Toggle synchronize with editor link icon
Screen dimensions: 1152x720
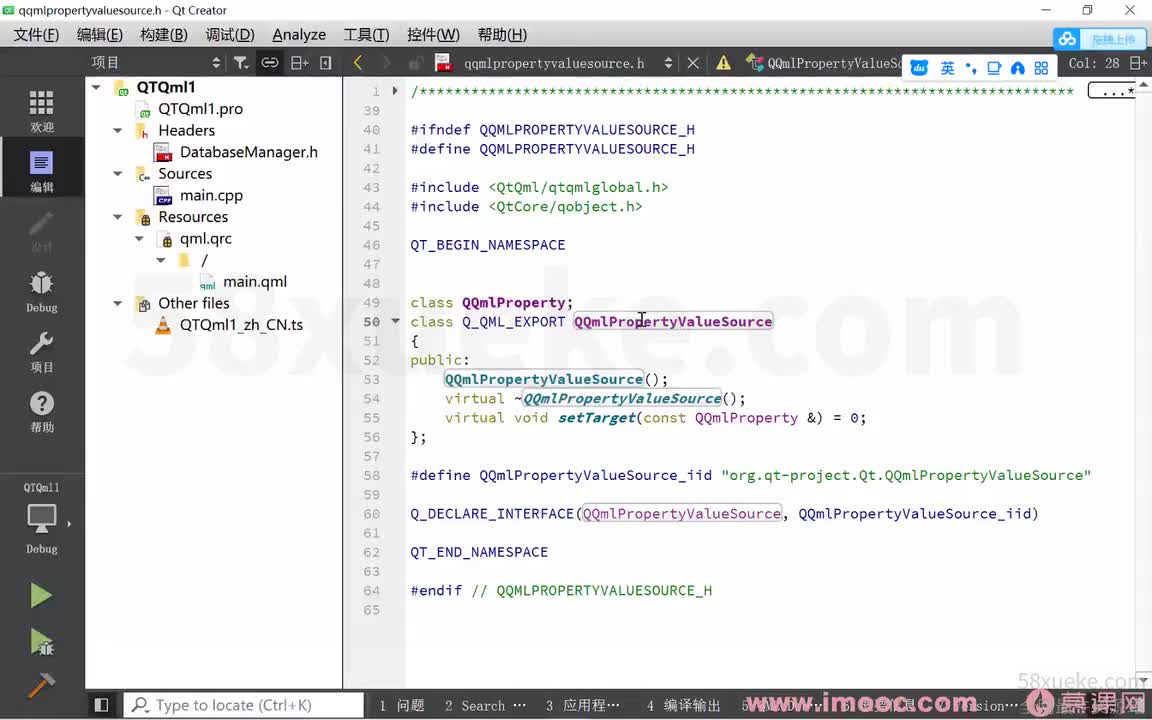(x=270, y=63)
